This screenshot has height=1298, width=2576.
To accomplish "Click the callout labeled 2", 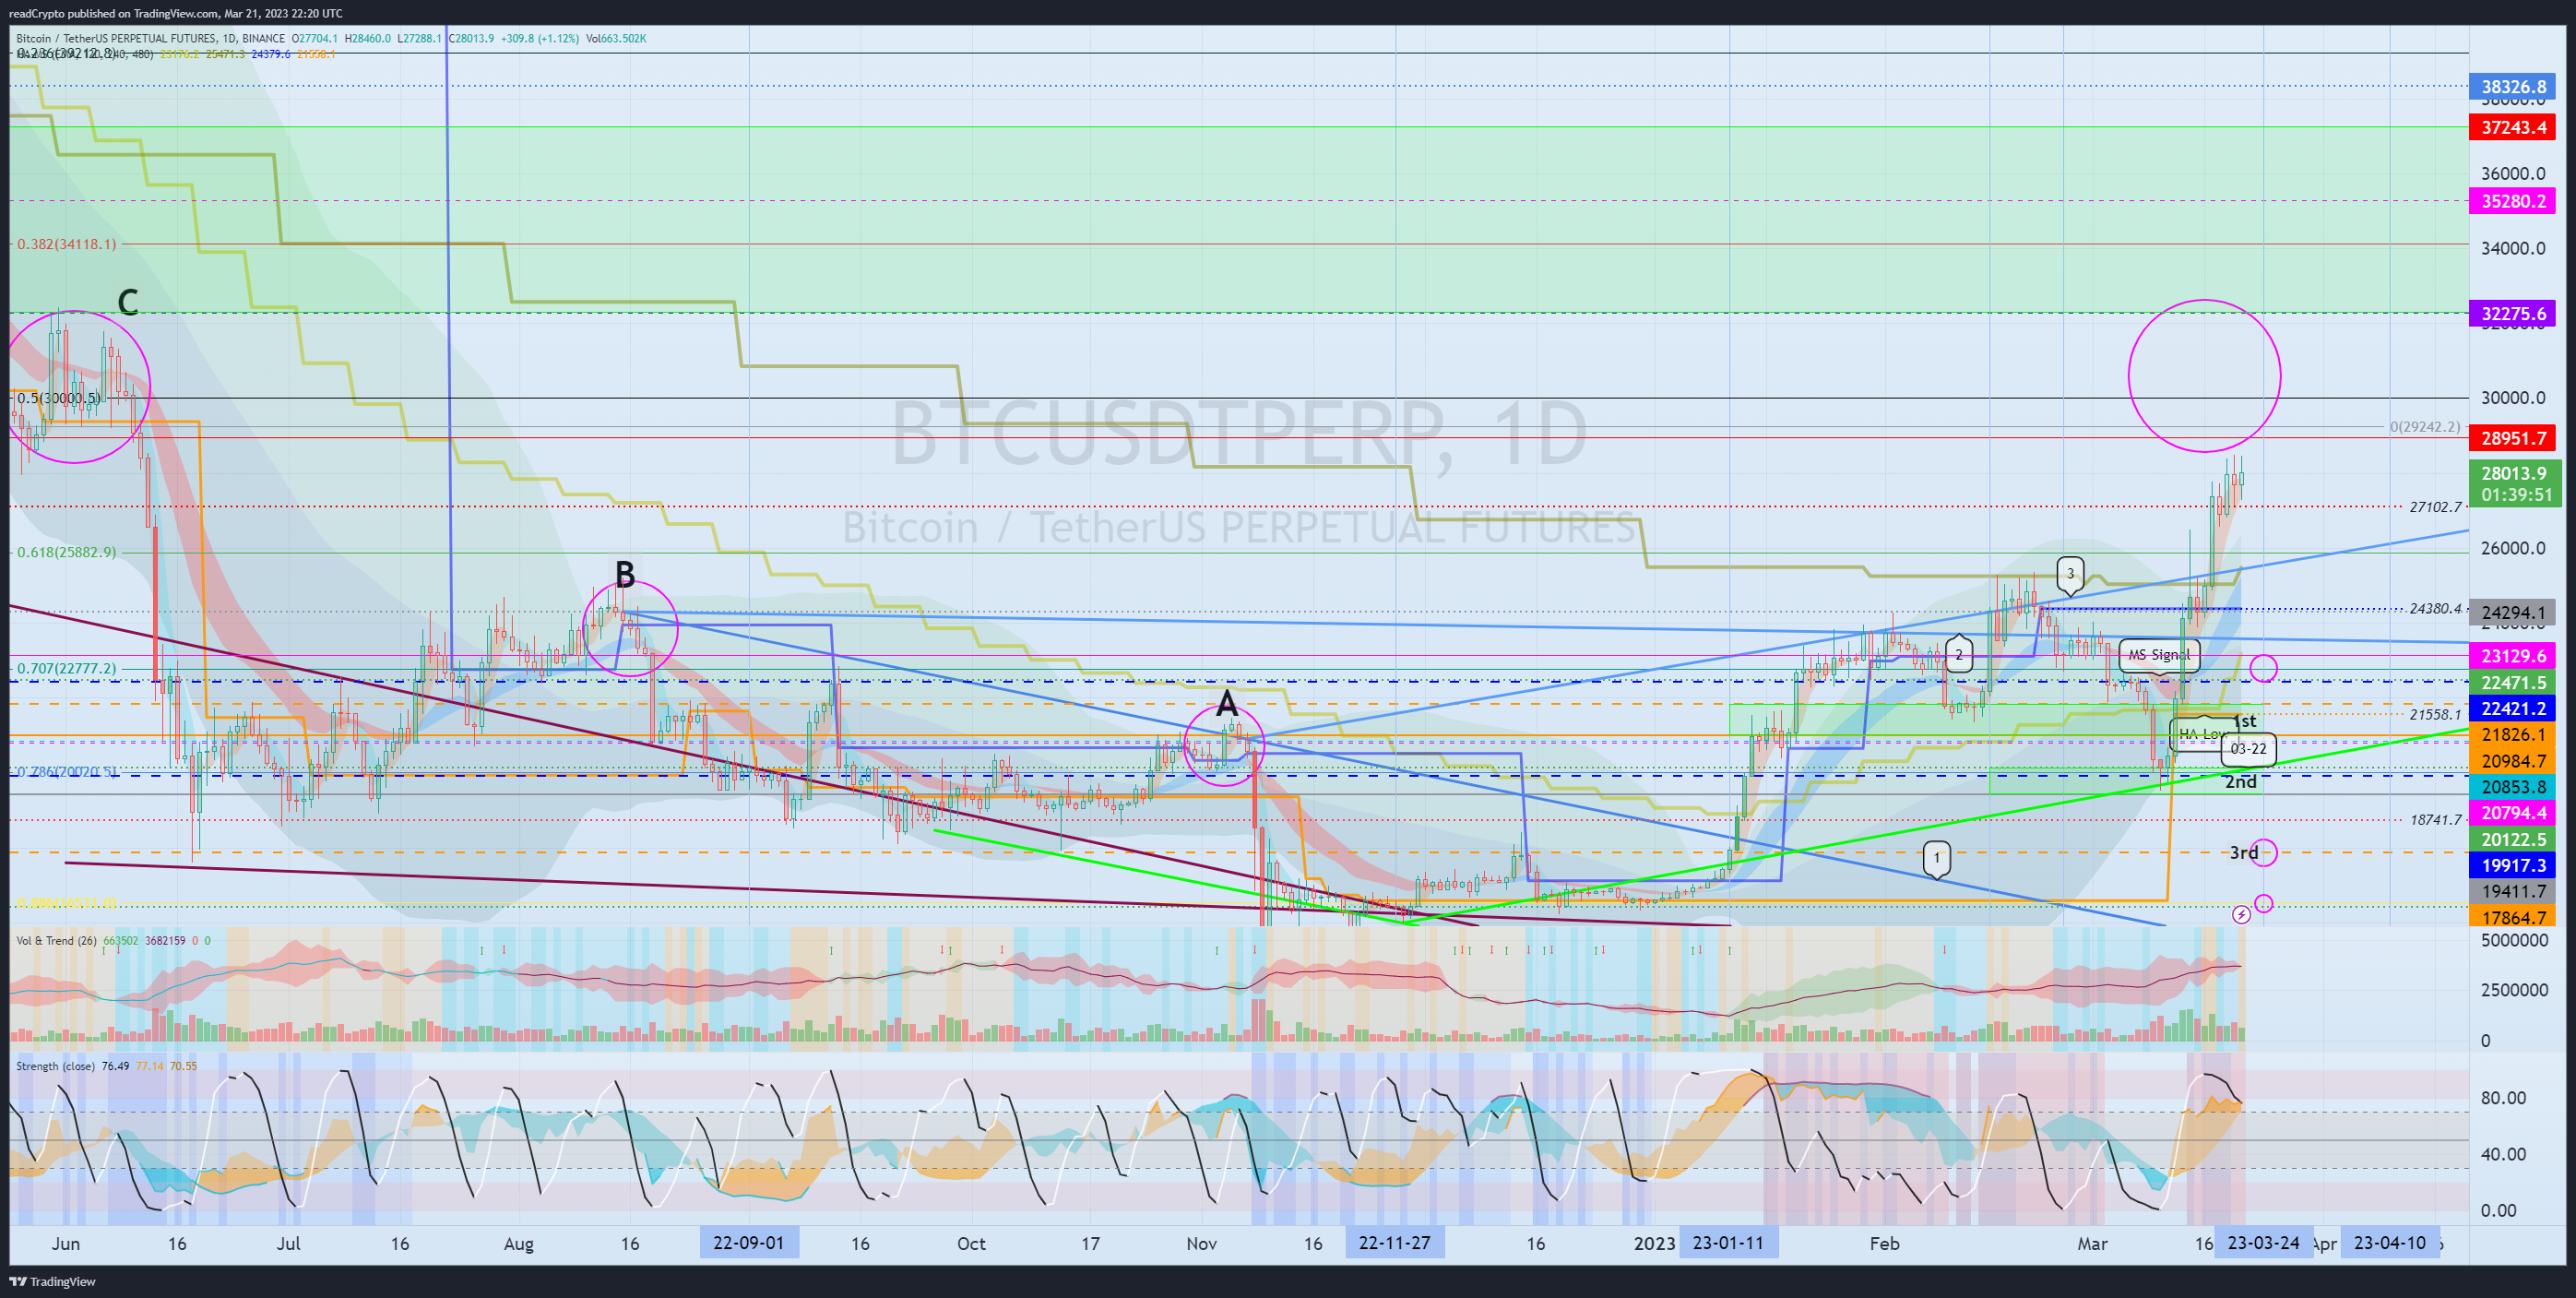I will tap(1959, 655).
